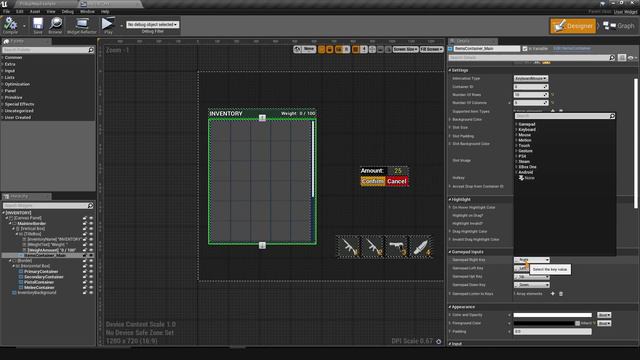Toggle visibility of Canvas Panel row
This screenshot has width=640, height=360.
click(x=91, y=218)
